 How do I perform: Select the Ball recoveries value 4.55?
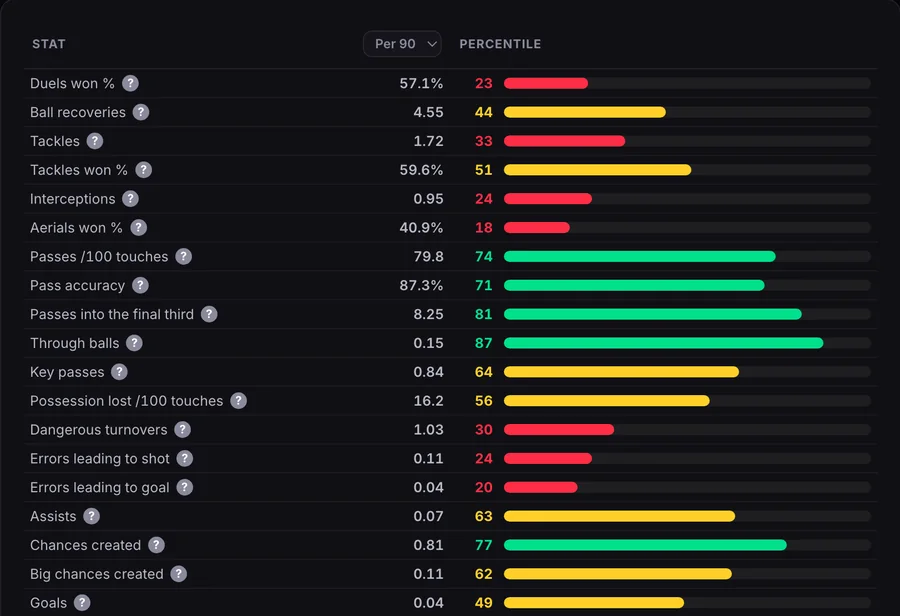click(x=428, y=113)
